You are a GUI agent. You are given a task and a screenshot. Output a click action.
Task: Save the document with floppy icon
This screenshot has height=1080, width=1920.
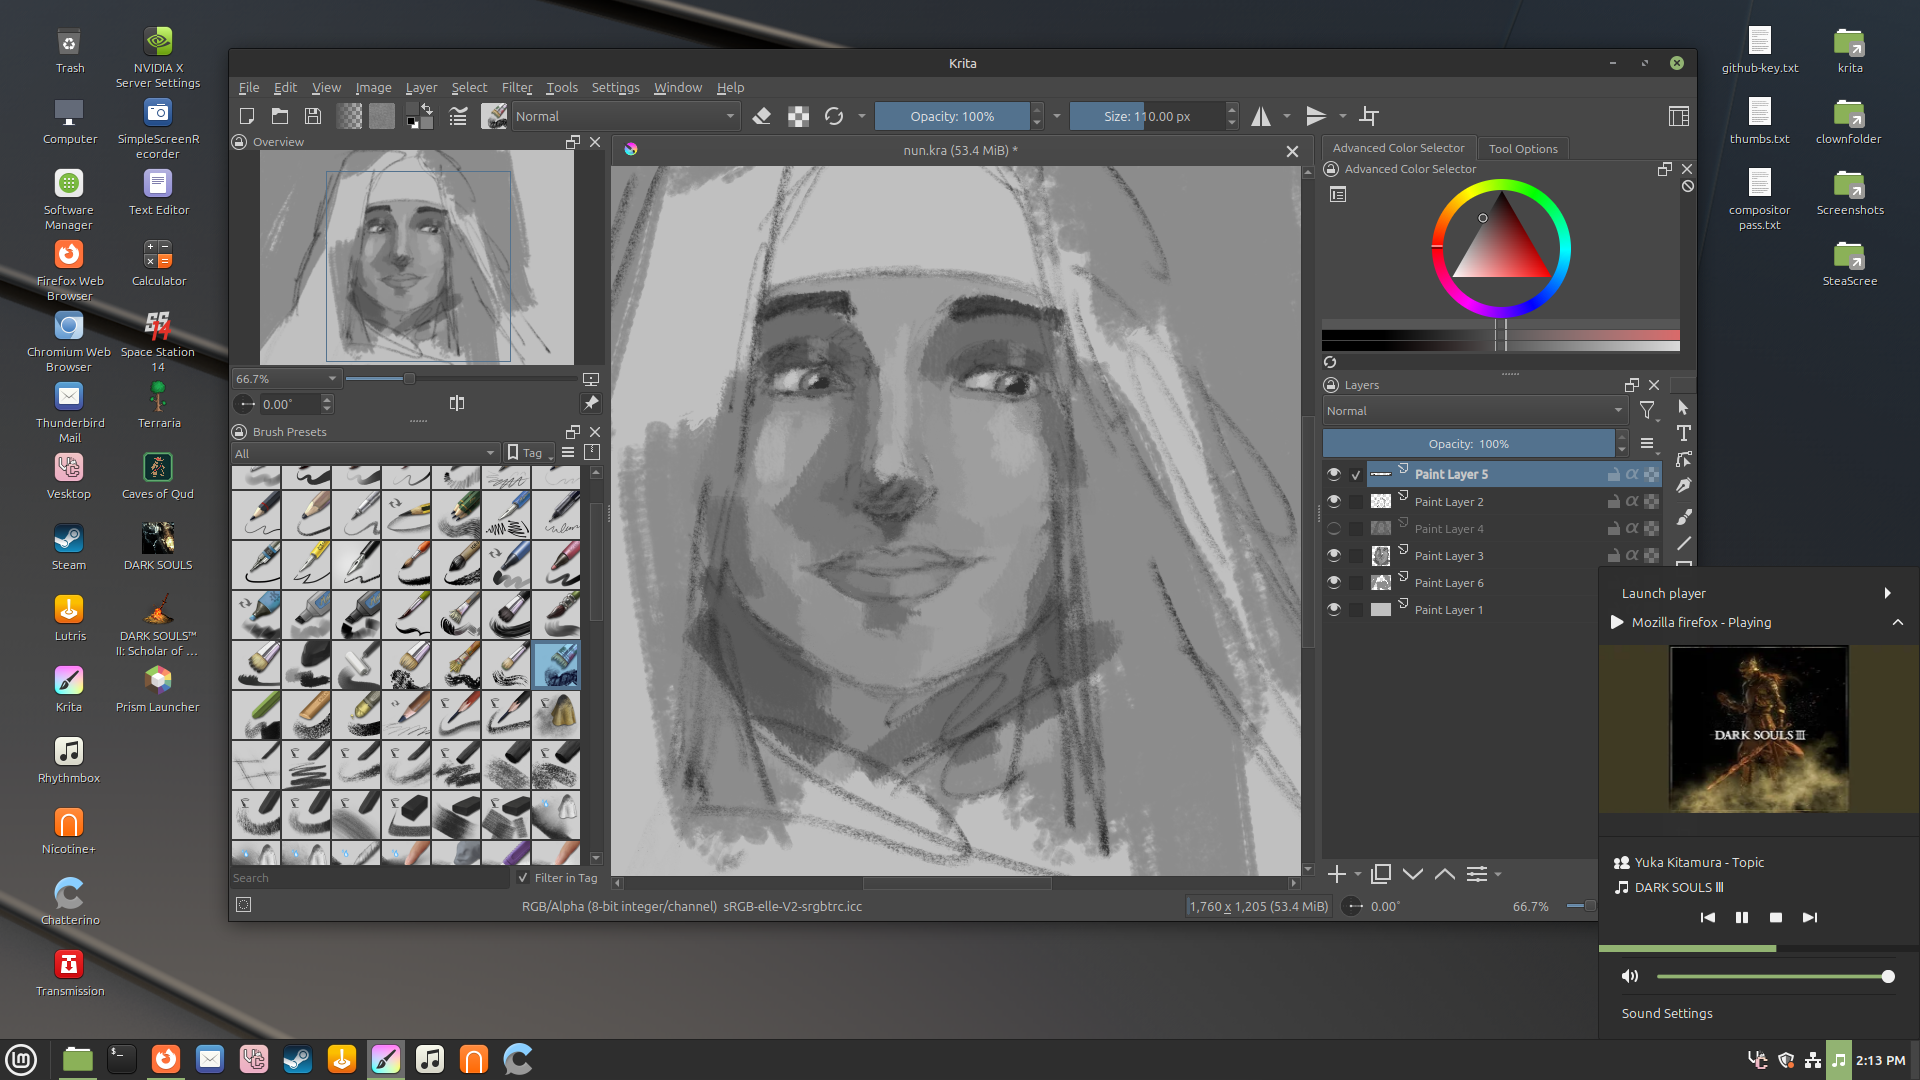[x=313, y=116]
